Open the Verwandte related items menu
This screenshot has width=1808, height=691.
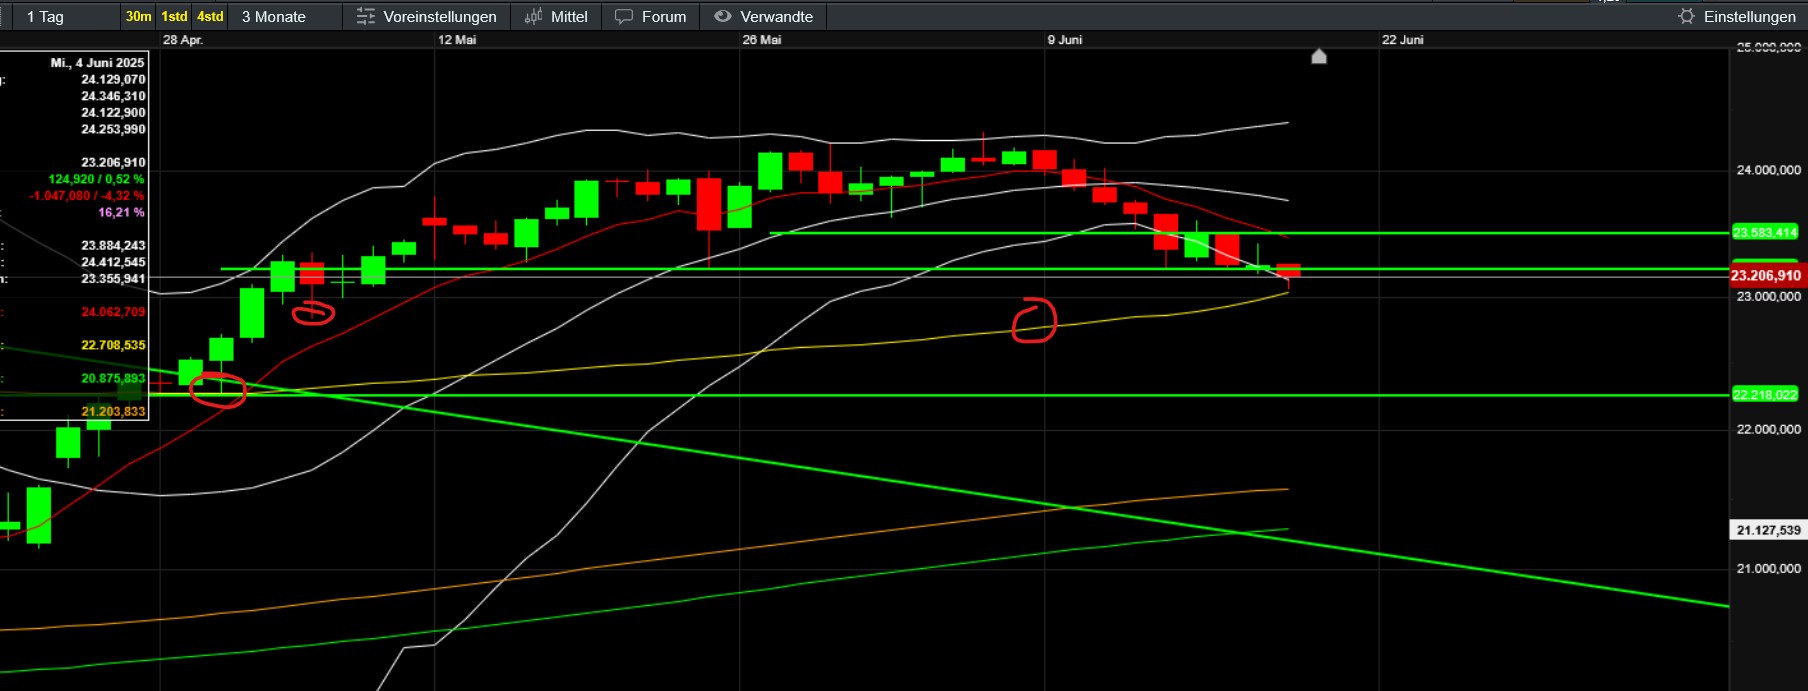(x=764, y=17)
